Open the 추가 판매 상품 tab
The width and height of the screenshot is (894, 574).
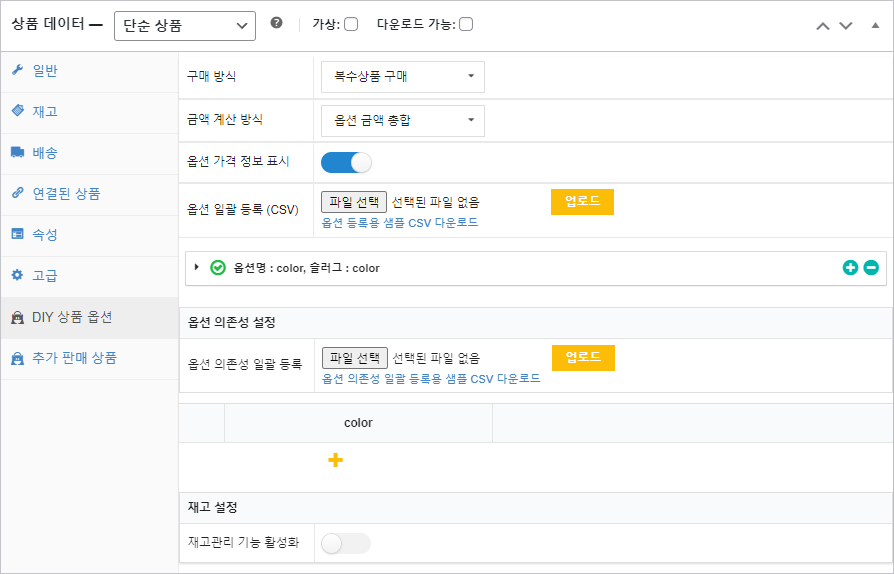[74, 358]
